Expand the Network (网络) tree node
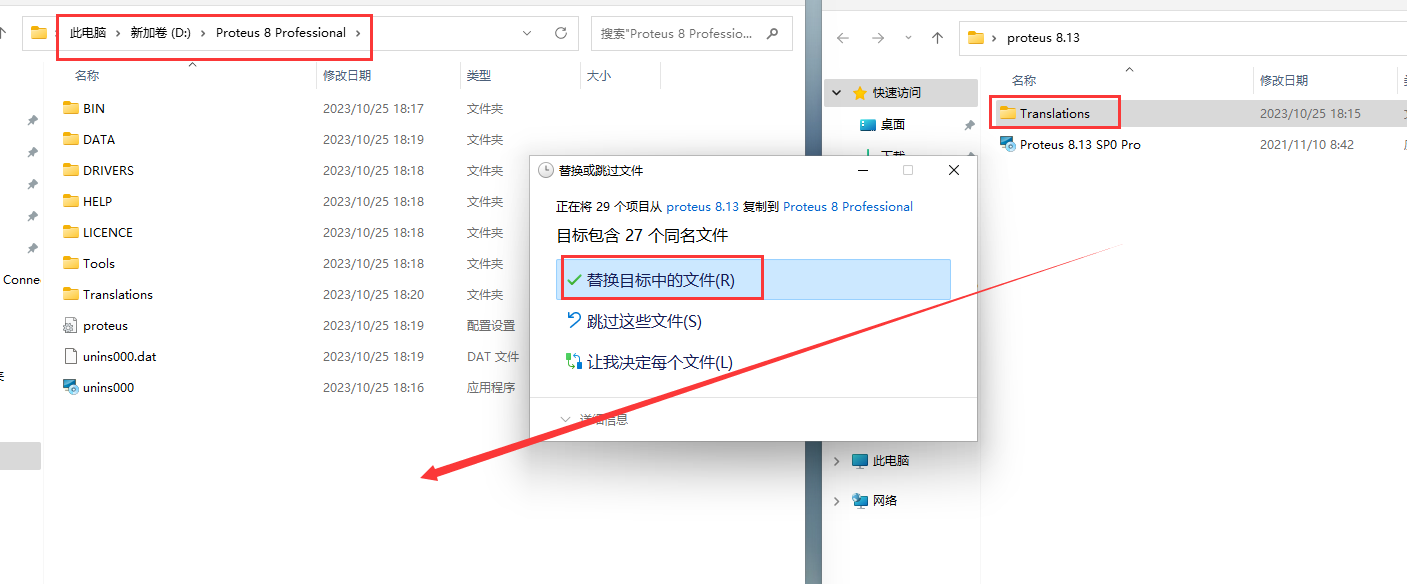The image size is (1407, 584). (837, 500)
